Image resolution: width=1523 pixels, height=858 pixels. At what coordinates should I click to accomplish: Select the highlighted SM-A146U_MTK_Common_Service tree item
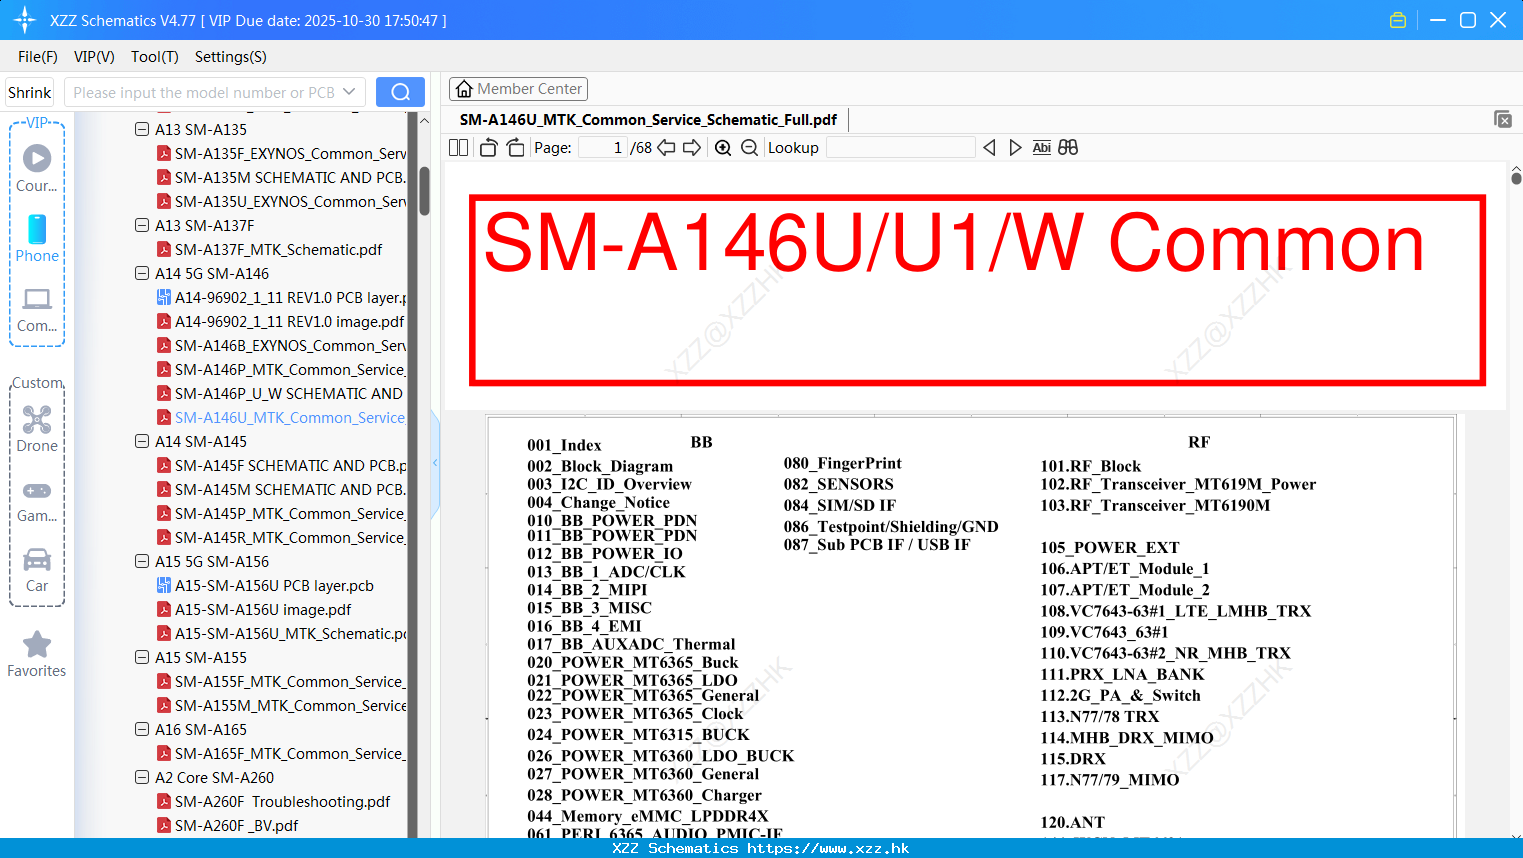[x=282, y=417]
